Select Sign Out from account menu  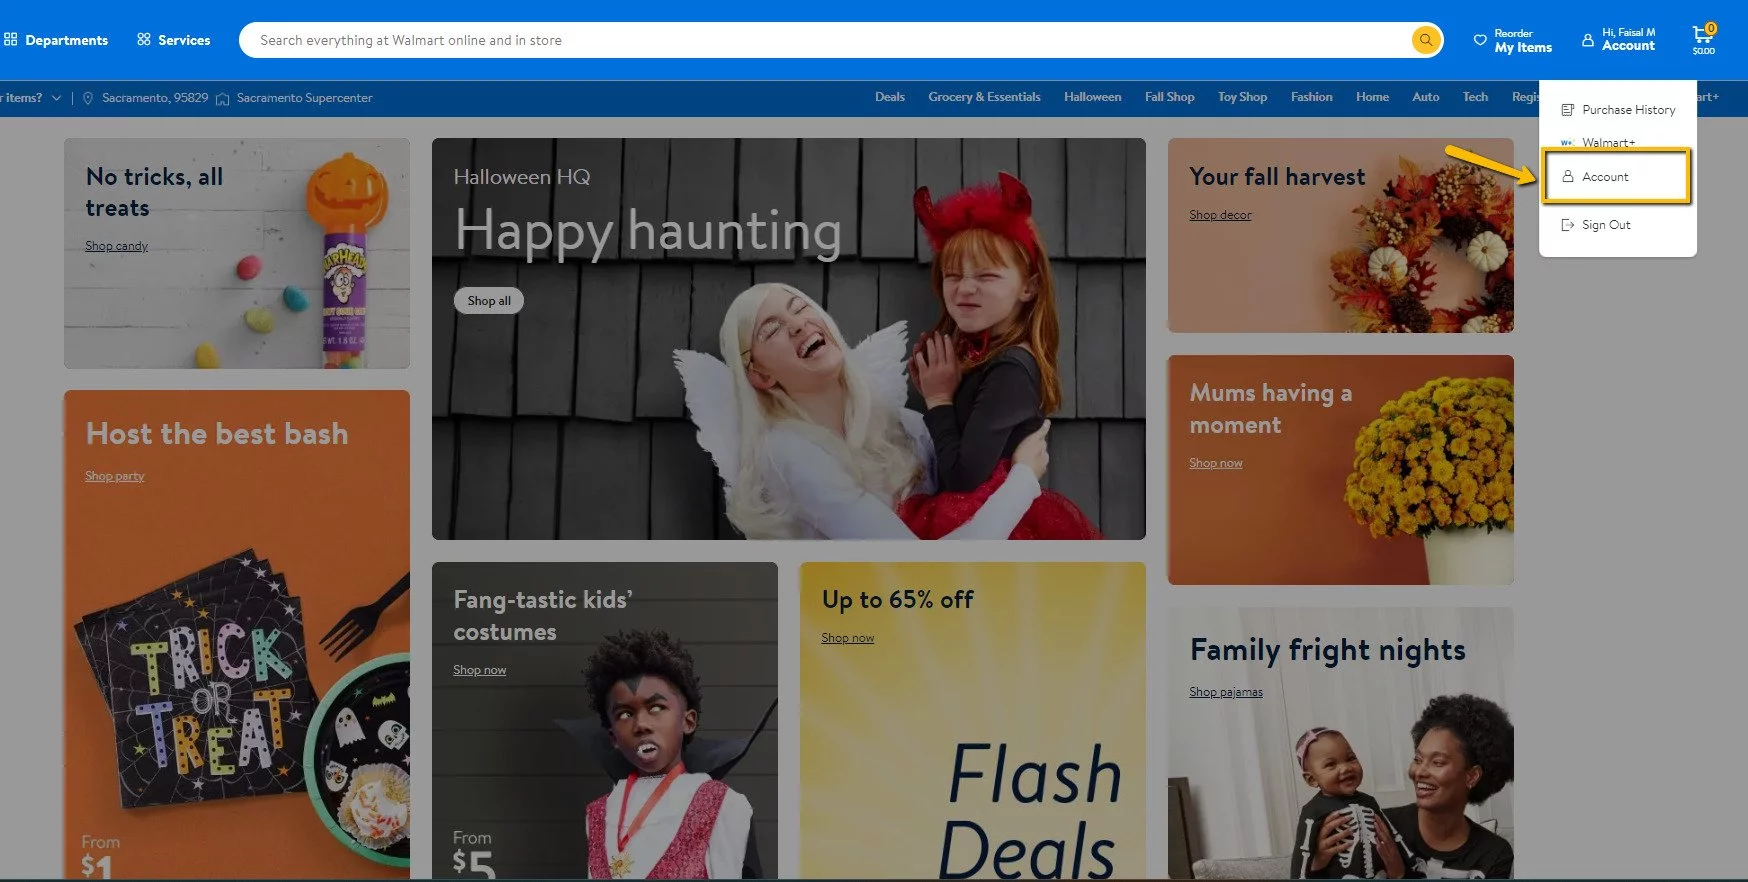[1605, 225]
